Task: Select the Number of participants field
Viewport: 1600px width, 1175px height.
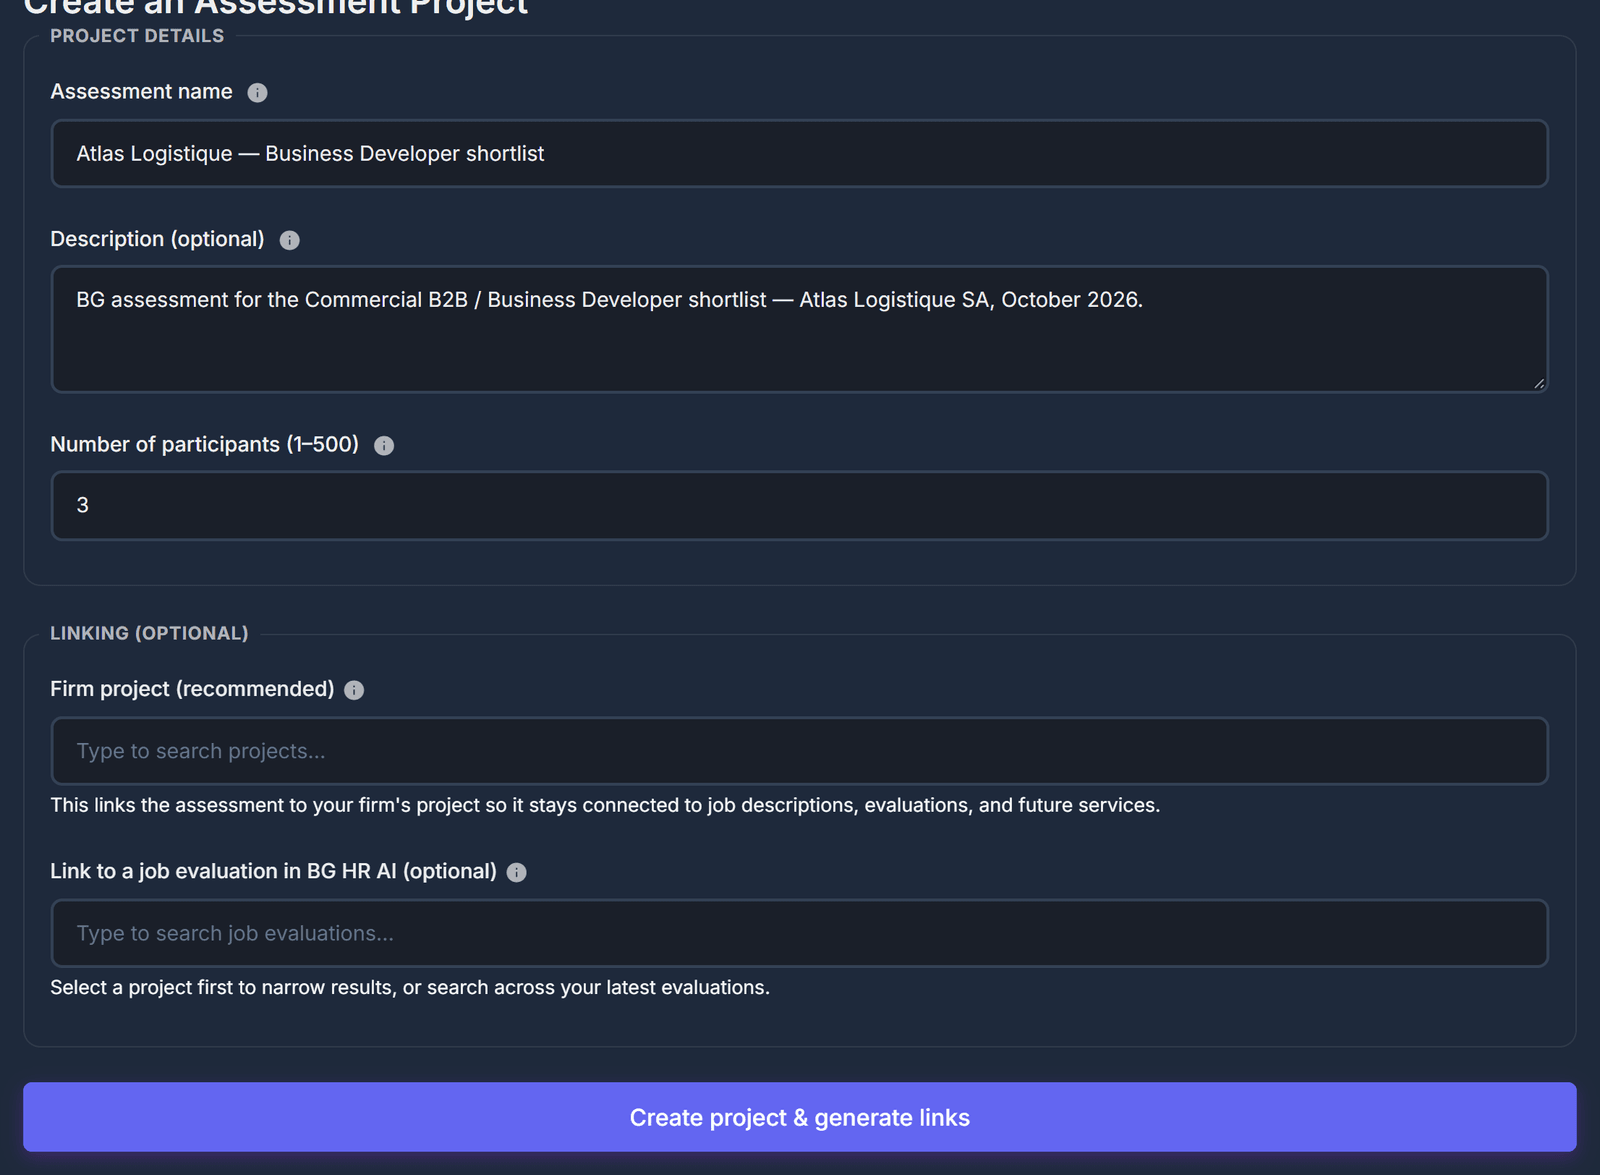Action: tap(799, 506)
